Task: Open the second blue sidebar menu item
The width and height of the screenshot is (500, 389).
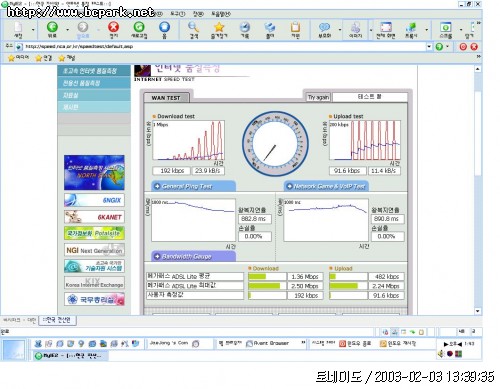Action: (94, 83)
